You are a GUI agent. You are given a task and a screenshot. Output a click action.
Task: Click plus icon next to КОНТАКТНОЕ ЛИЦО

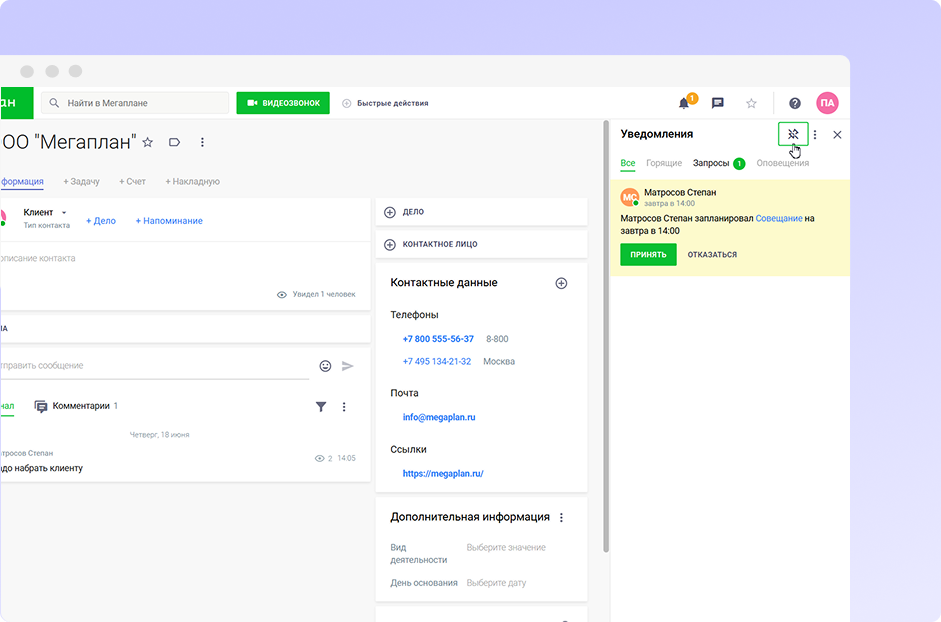point(390,244)
